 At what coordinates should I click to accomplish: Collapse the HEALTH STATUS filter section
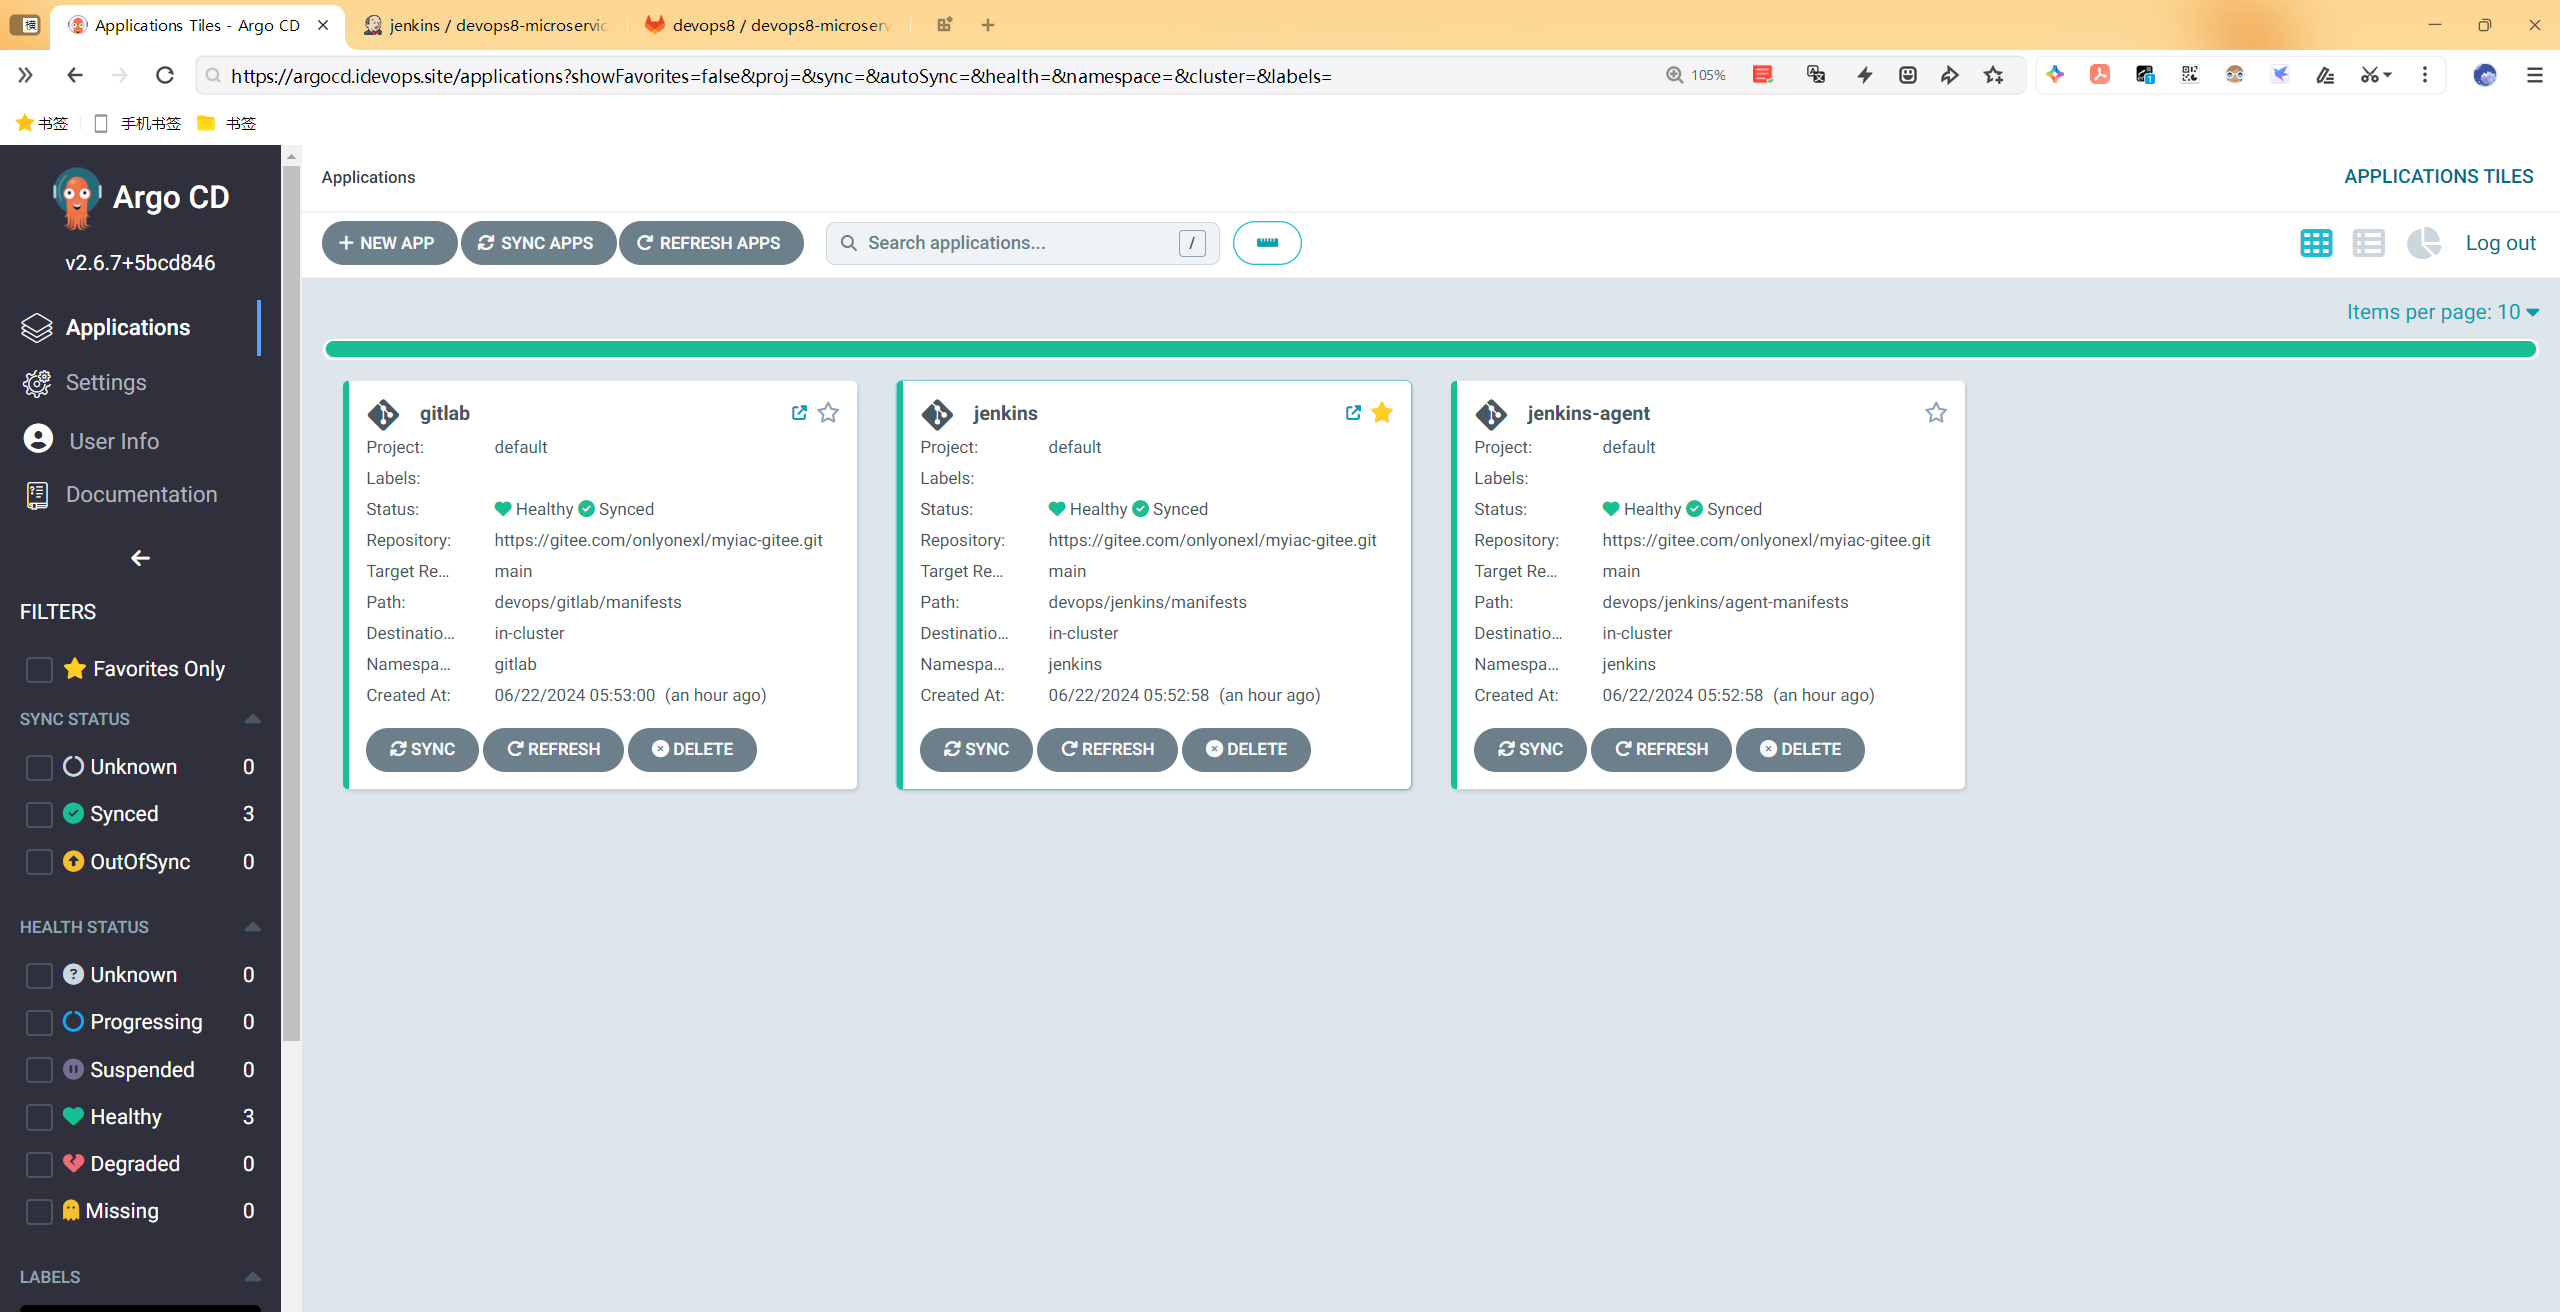tap(253, 927)
